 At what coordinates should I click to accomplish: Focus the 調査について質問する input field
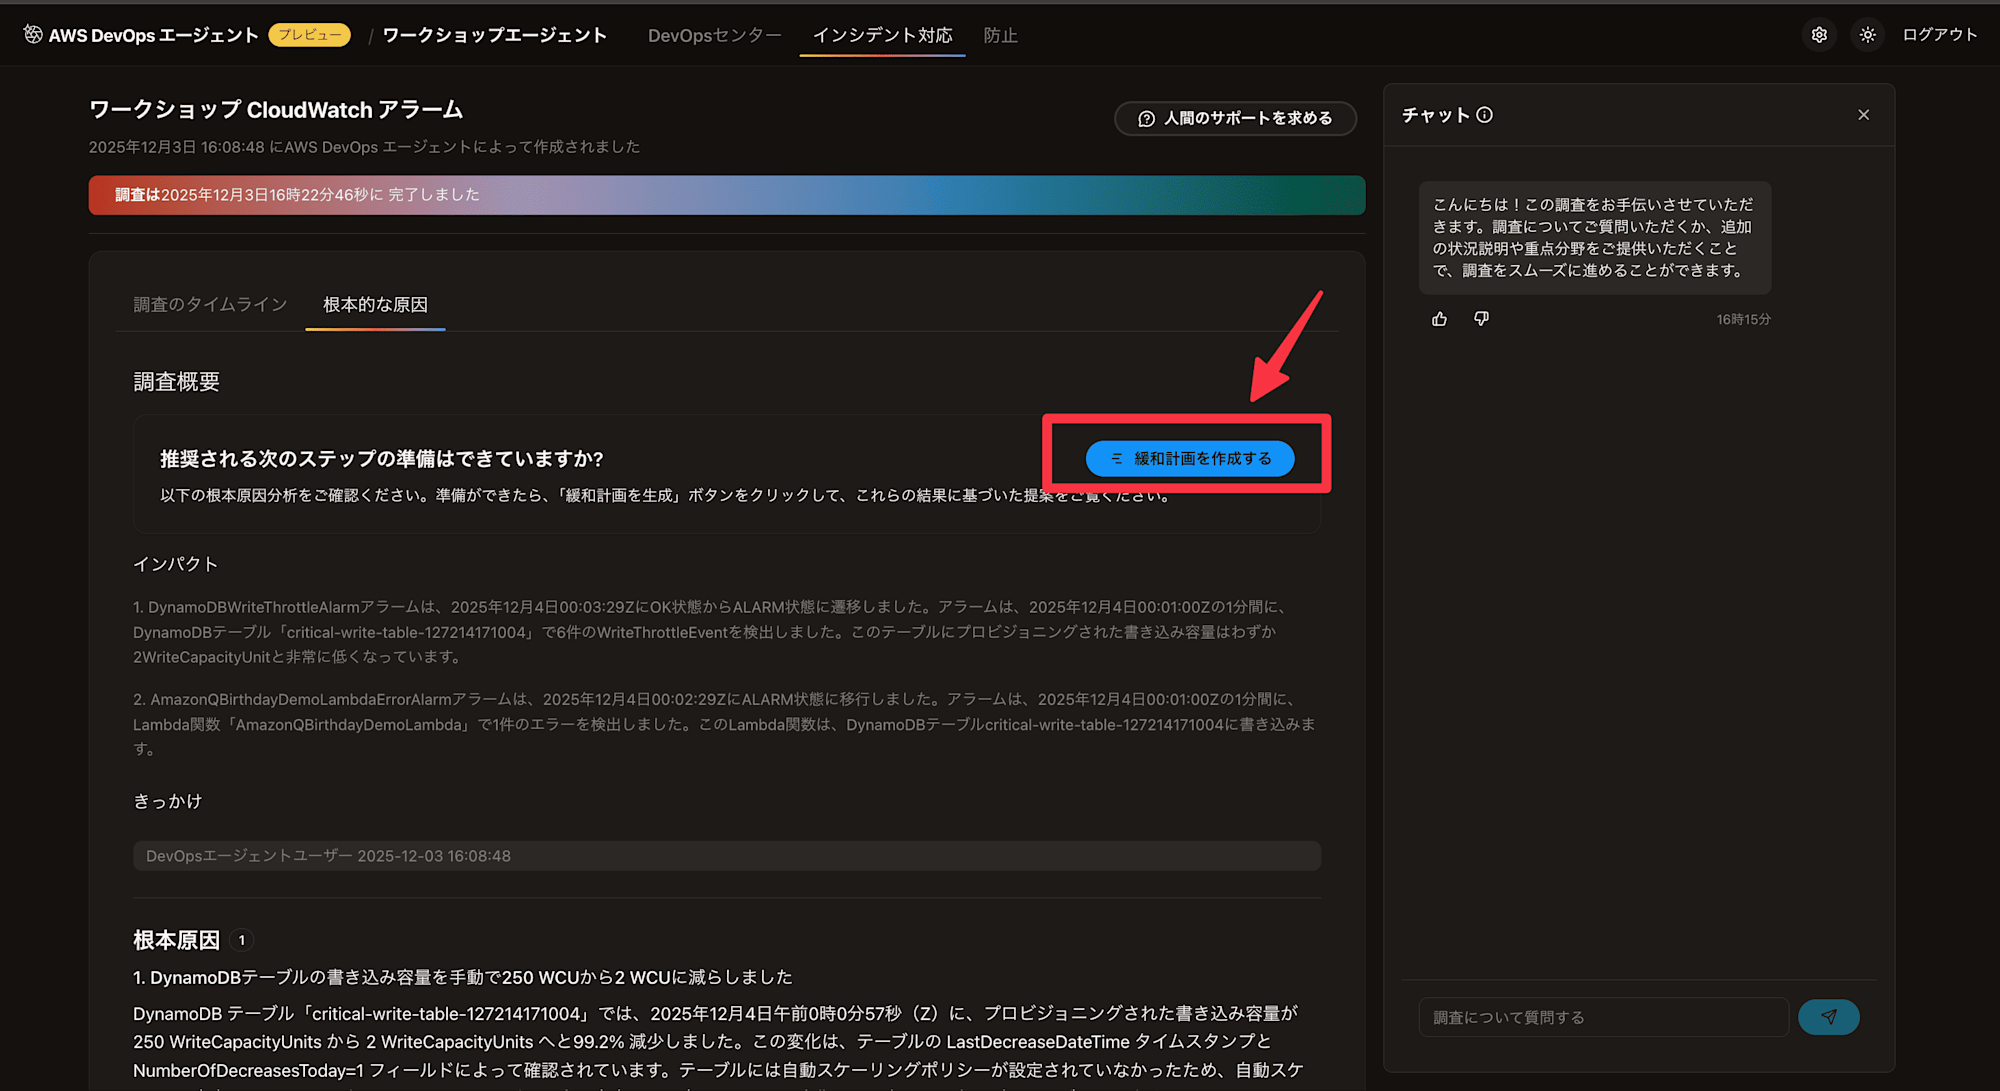click(x=1603, y=1017)
